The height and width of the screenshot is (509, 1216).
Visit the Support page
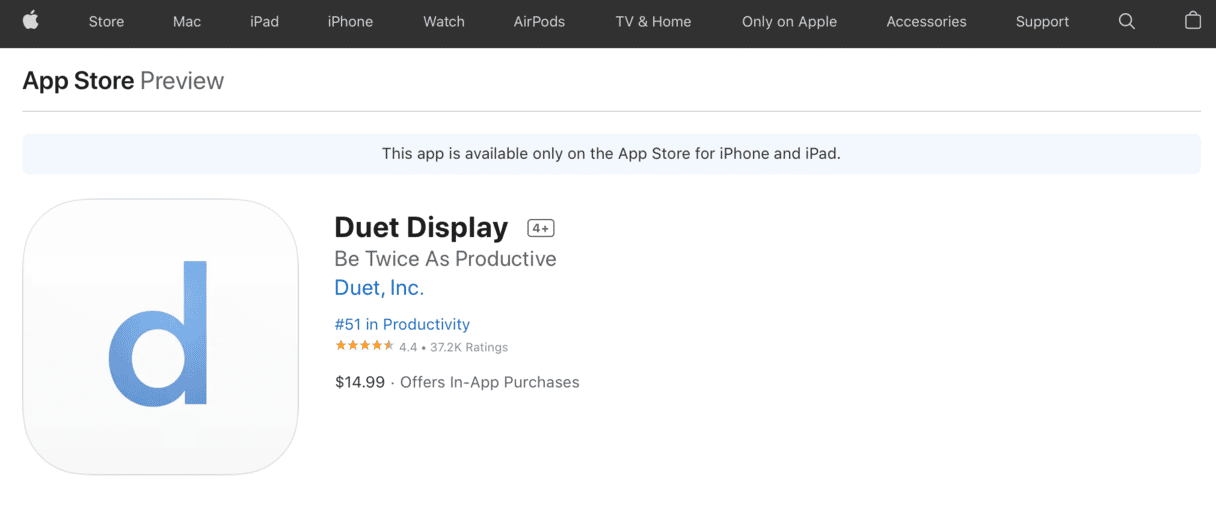pyautogui.click(x=1042, y=21)
